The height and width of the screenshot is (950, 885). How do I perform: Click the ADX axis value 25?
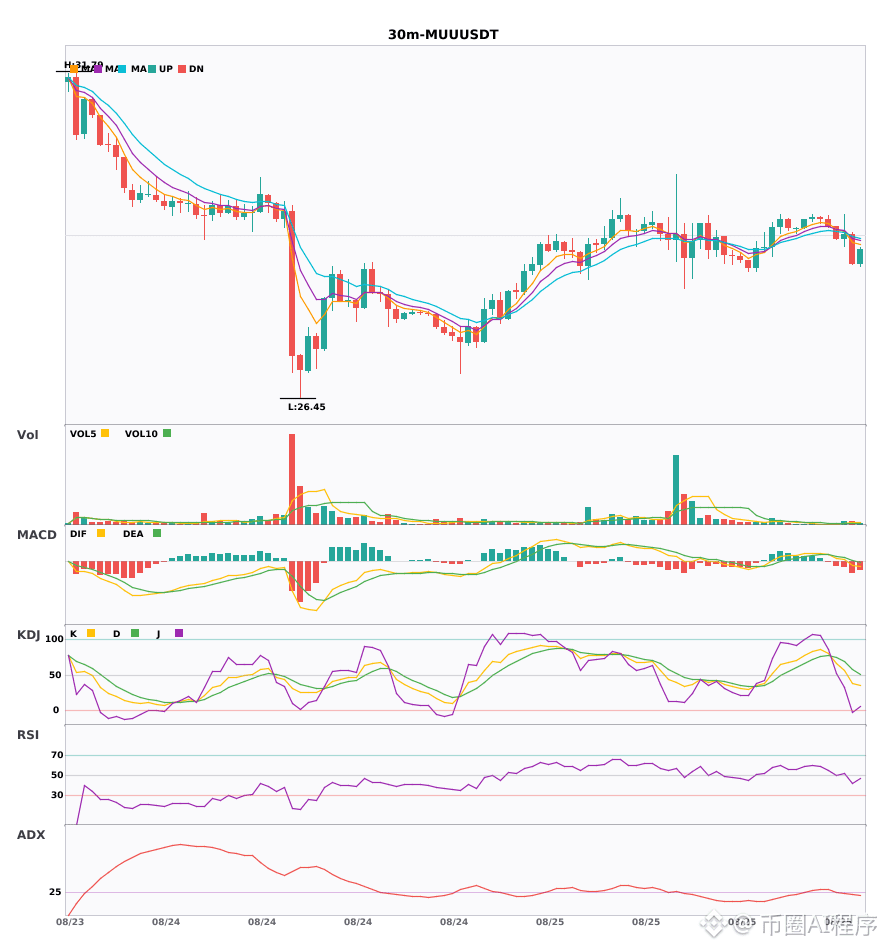pos(55,892)
